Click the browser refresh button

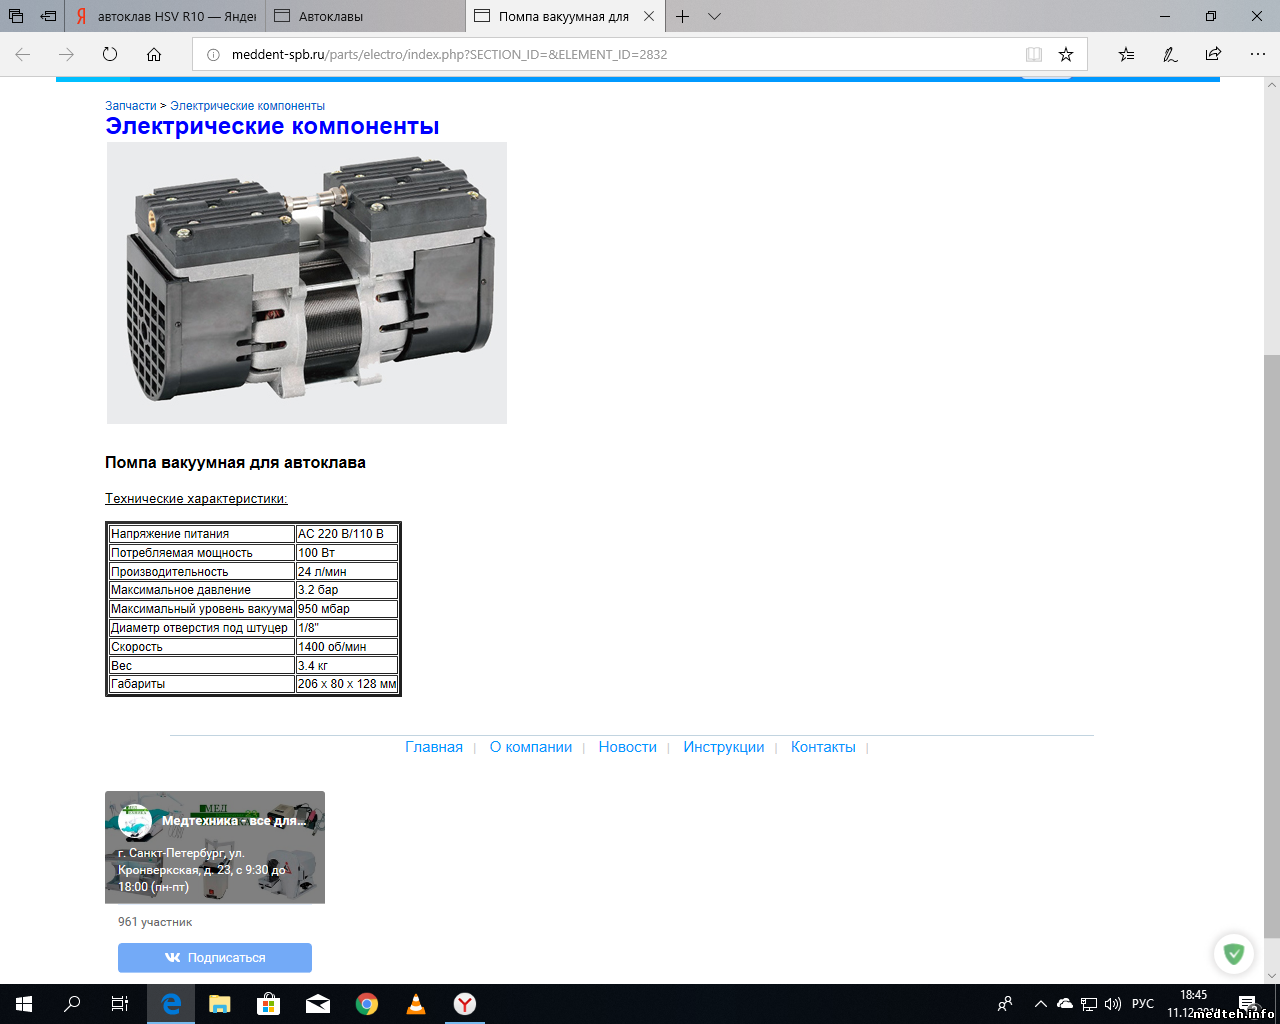point(110,54)
